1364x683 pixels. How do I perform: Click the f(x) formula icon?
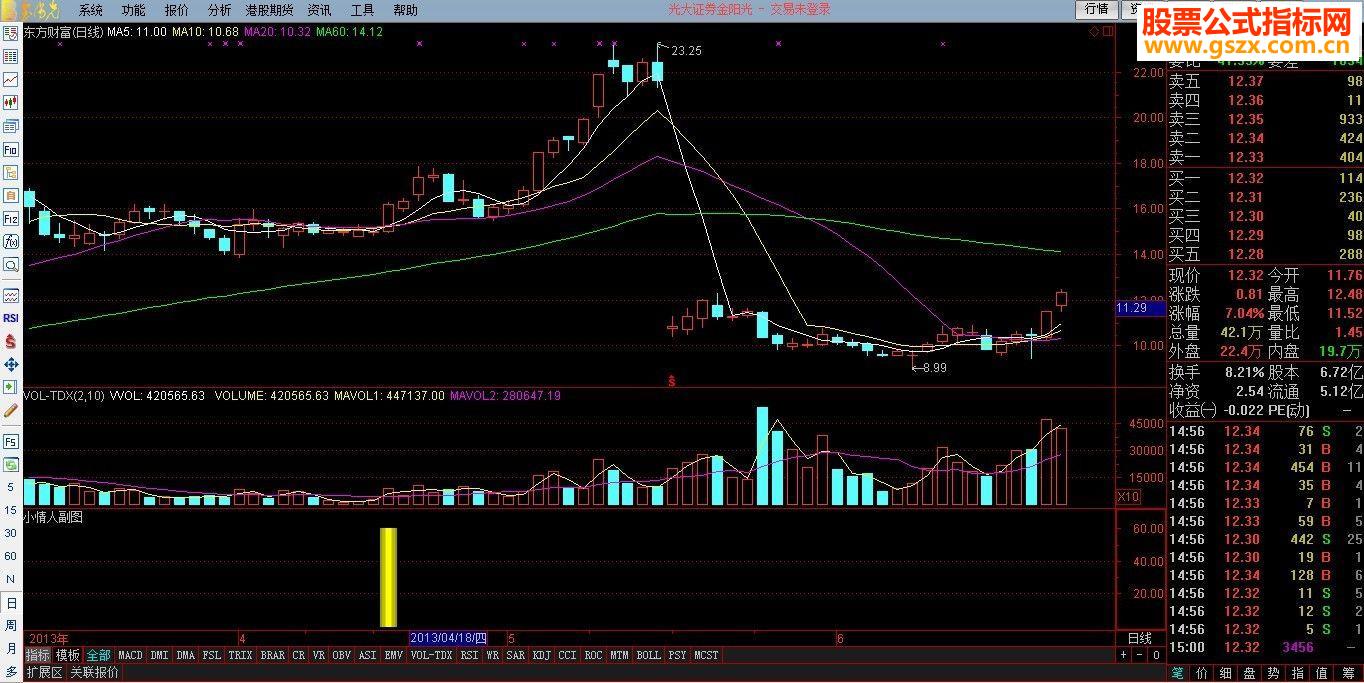click(x=11, y=241)
